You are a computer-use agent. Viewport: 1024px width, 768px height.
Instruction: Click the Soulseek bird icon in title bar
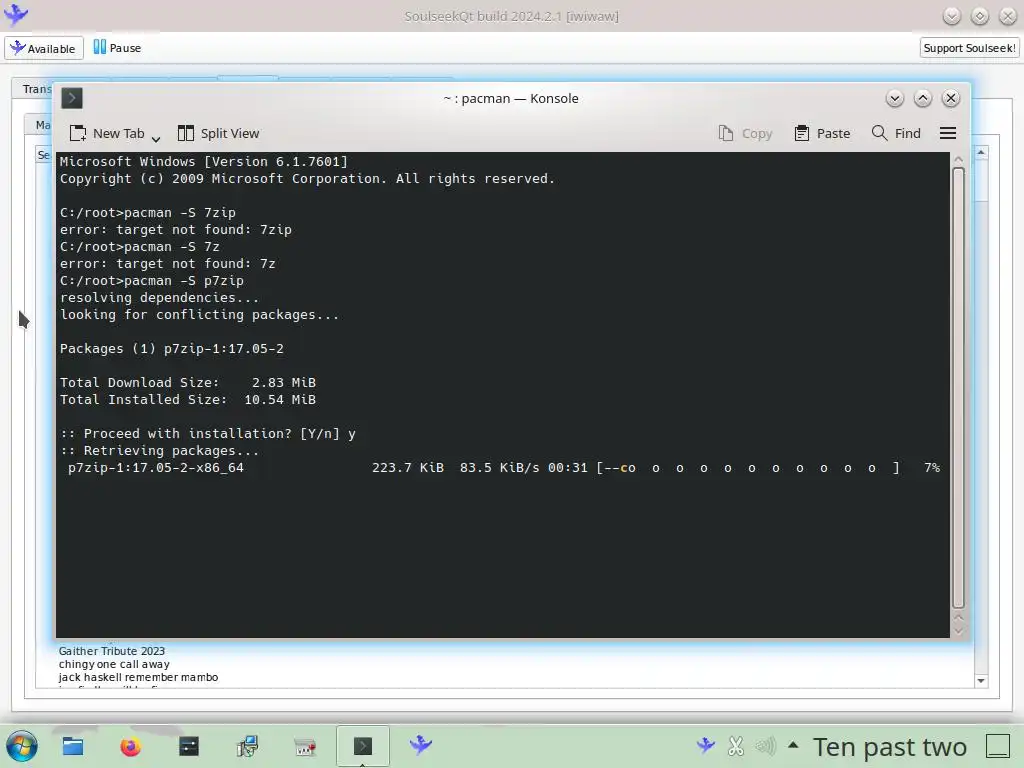point(16,14)
